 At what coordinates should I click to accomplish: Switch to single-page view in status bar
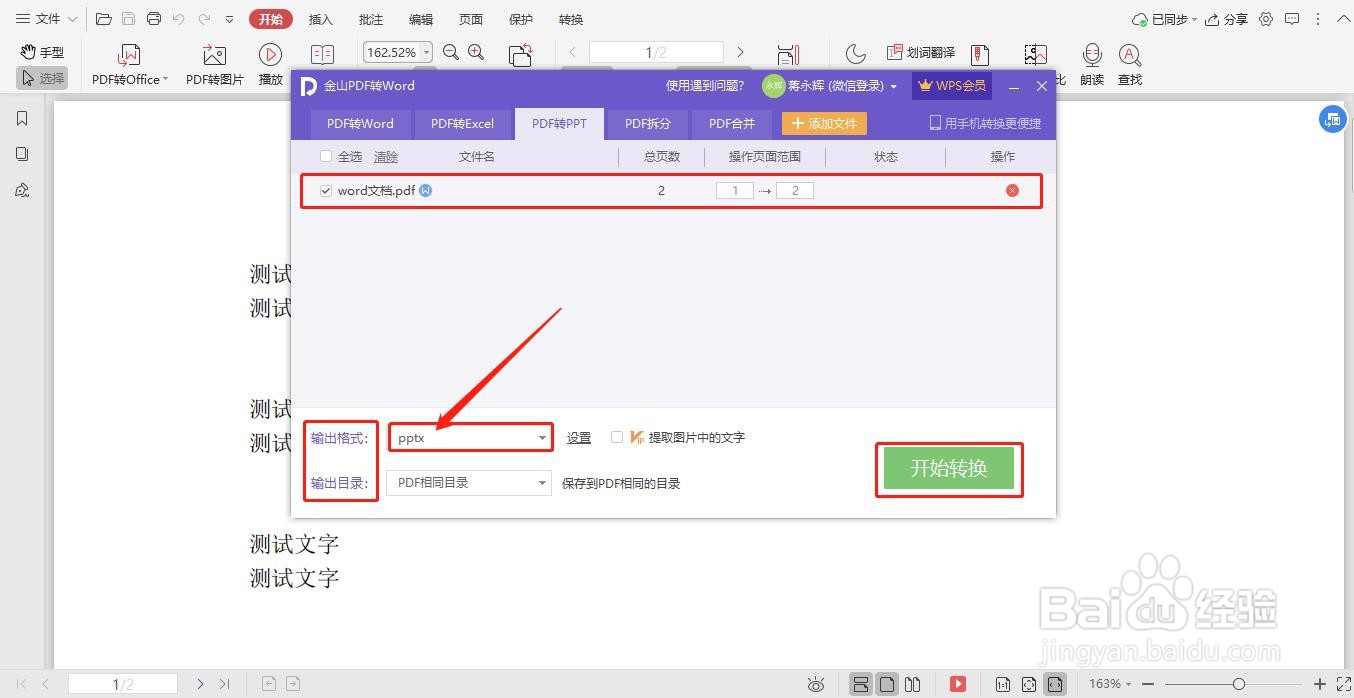[887, 684]
